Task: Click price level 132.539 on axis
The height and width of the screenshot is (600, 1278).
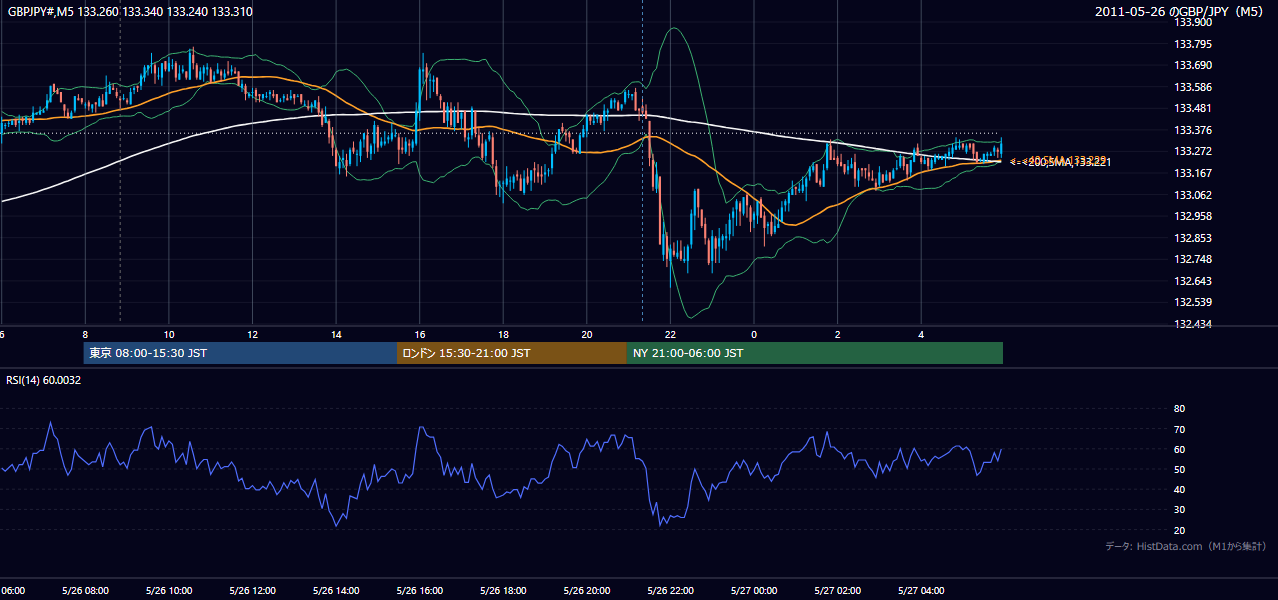Action: 1194,302
